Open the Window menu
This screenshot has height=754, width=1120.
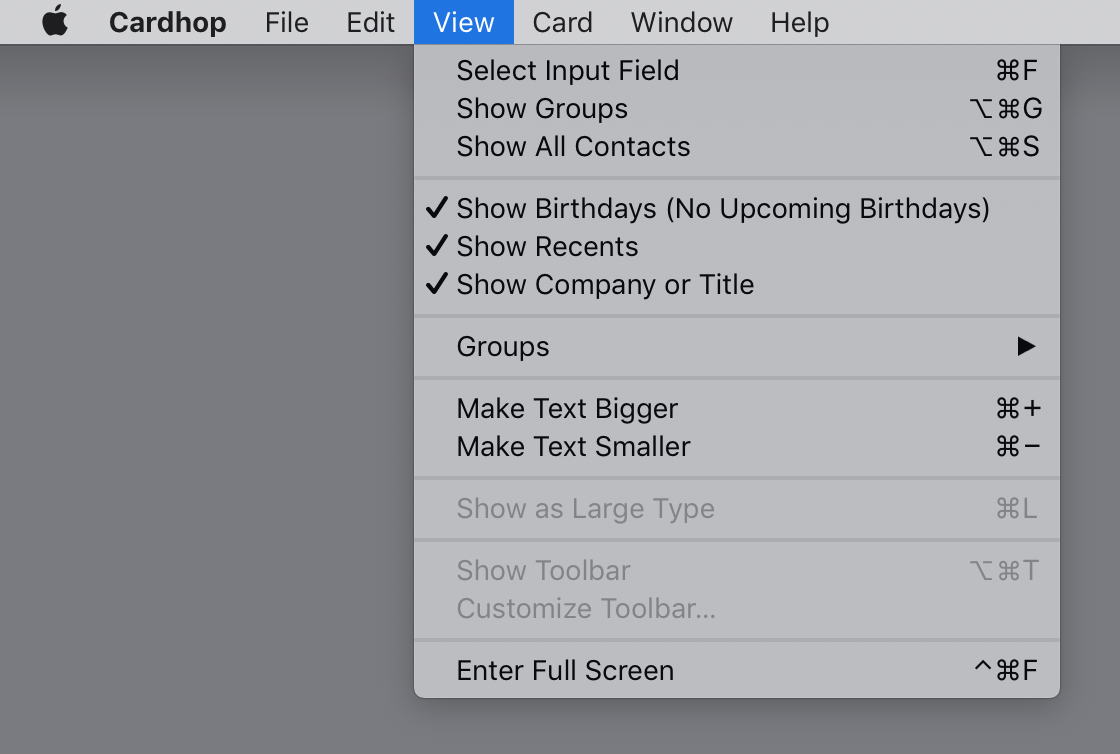(x=681, y=22)
